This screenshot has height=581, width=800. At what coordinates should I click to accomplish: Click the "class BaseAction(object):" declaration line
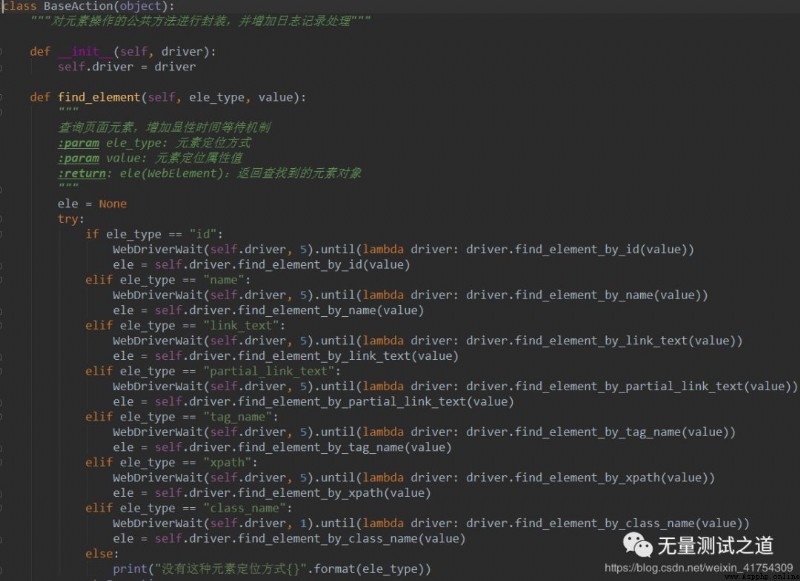88,6
